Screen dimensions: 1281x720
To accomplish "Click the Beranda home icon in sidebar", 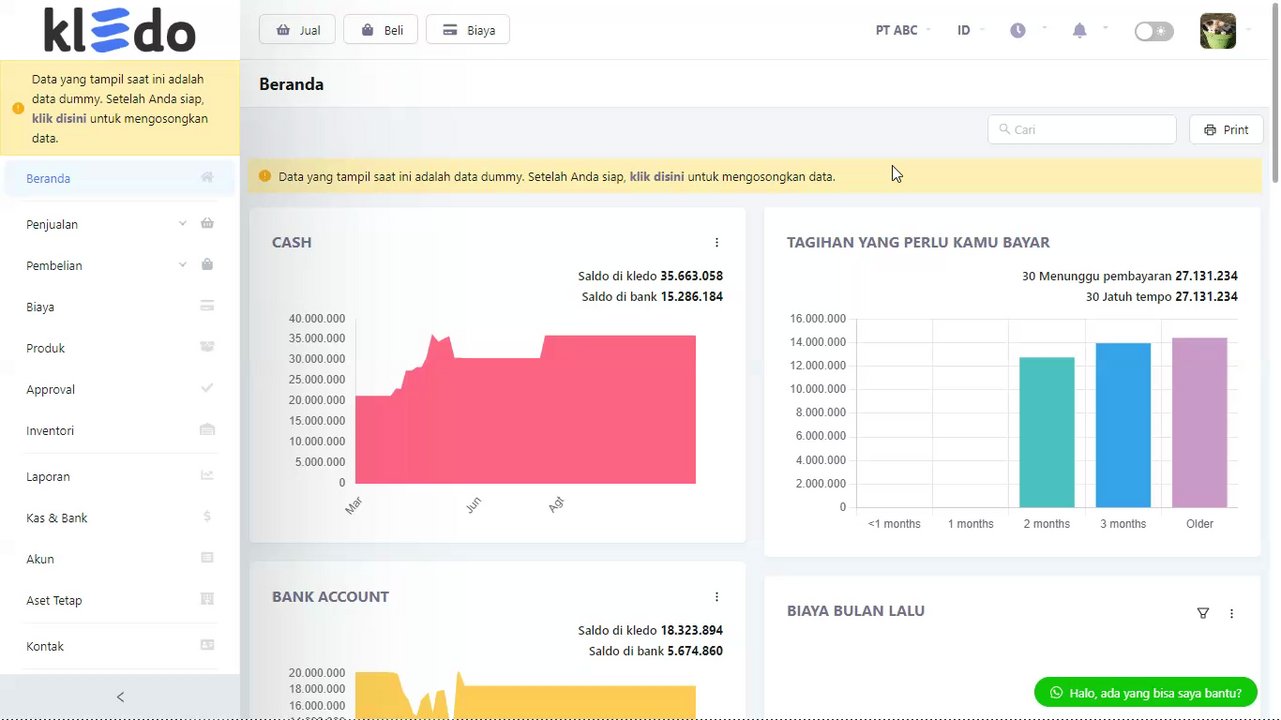I will 207,178.
